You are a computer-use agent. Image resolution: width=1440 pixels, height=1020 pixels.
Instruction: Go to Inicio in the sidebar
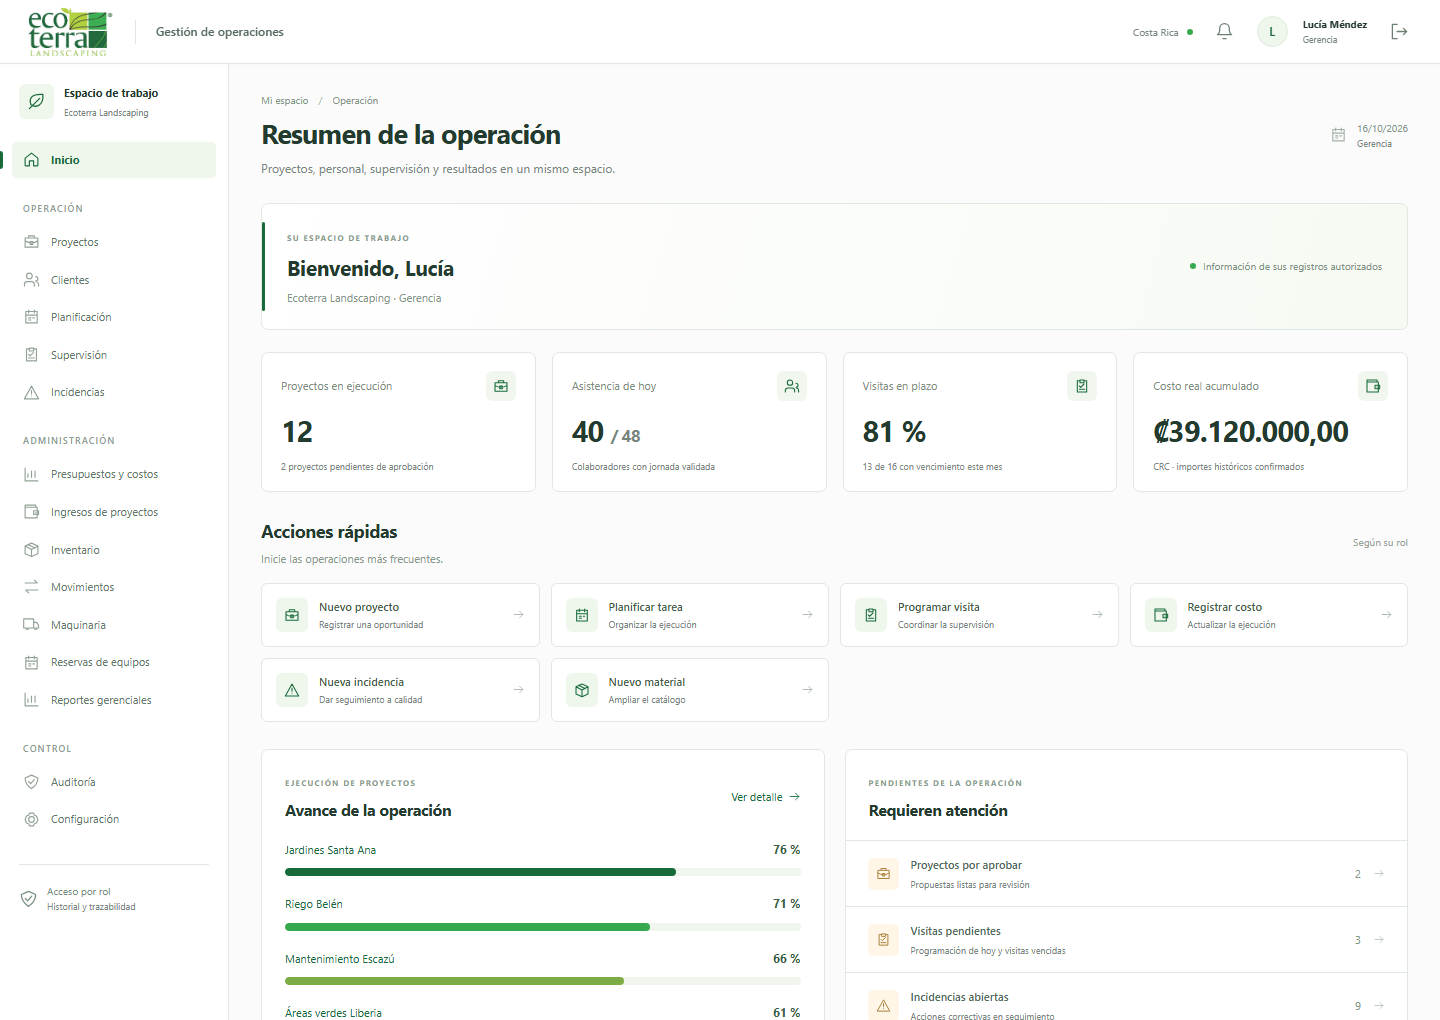(114, 160)
